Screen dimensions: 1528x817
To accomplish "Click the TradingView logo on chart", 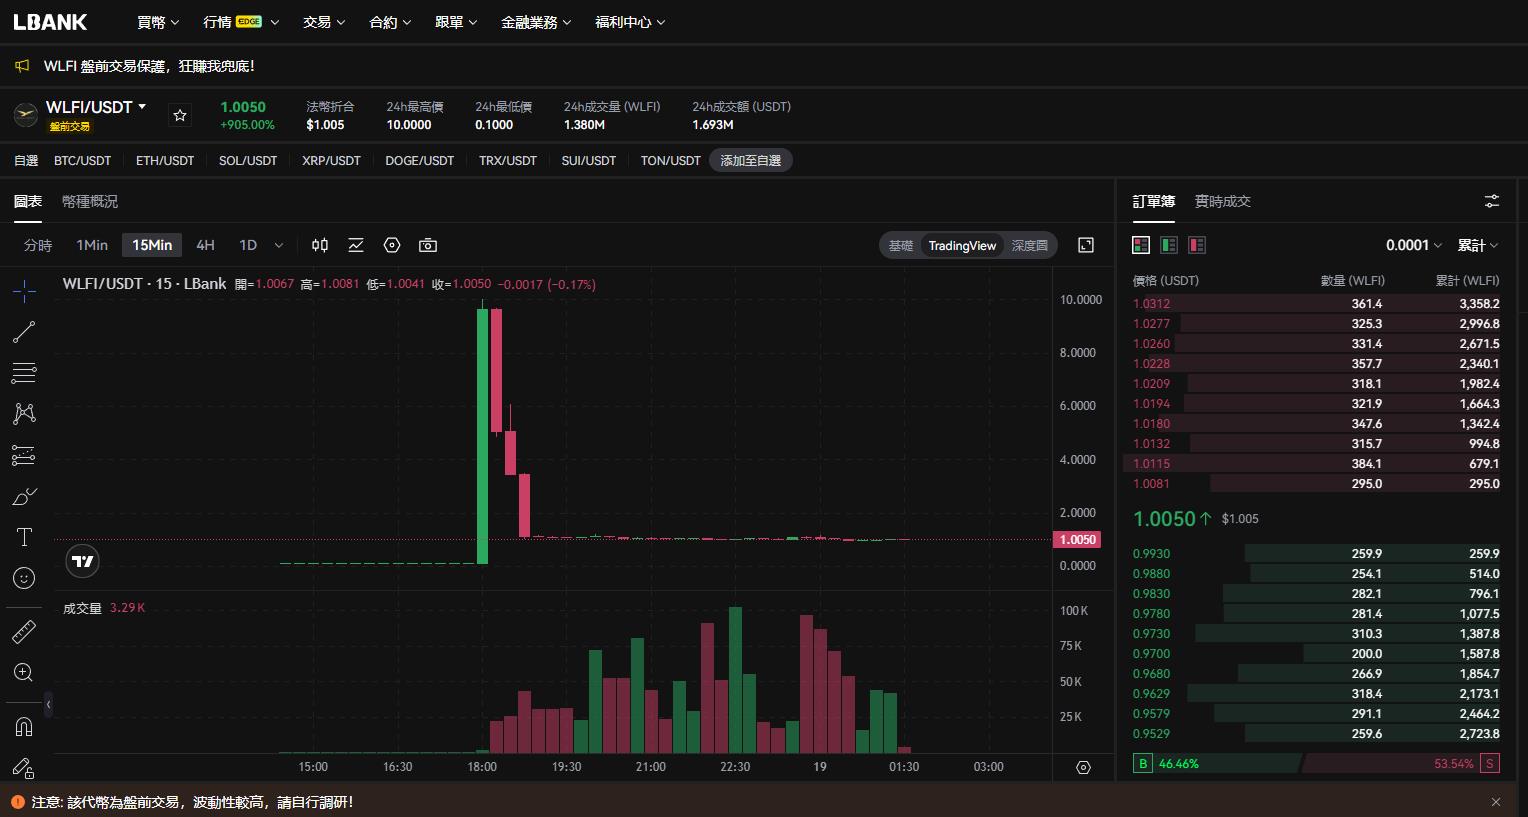I will (x=83, y=561).
